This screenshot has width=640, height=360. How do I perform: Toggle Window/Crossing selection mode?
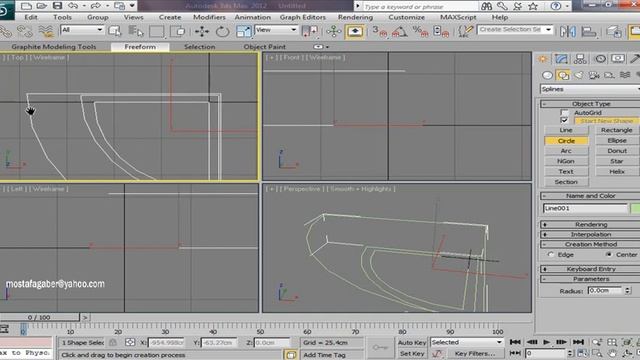point(177,31)
